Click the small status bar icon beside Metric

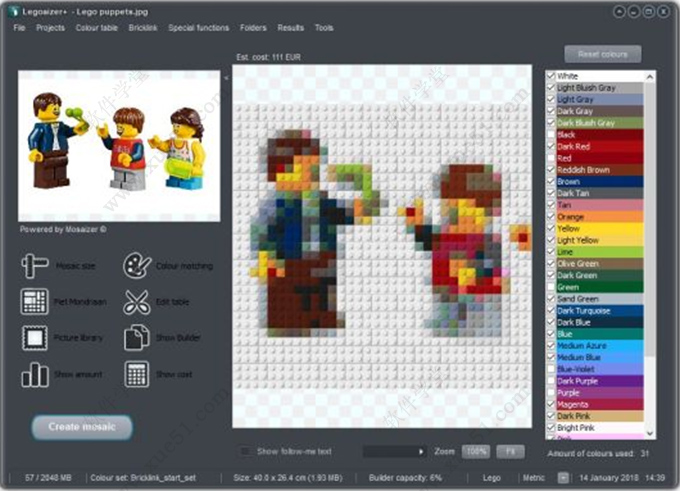point(563,478)
